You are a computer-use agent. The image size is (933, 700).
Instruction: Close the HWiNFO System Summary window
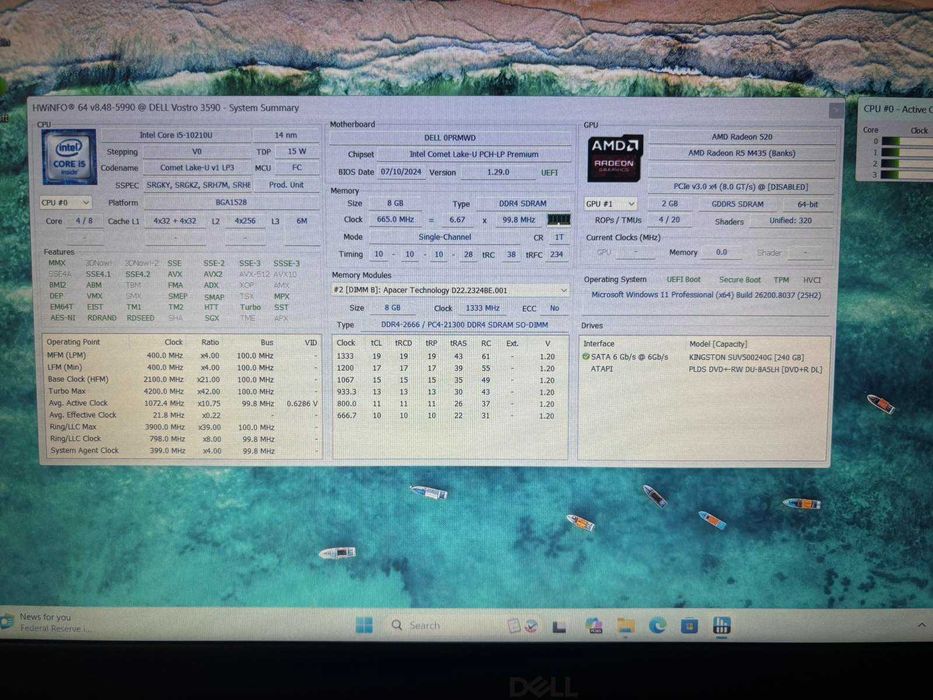pos(836,110)
